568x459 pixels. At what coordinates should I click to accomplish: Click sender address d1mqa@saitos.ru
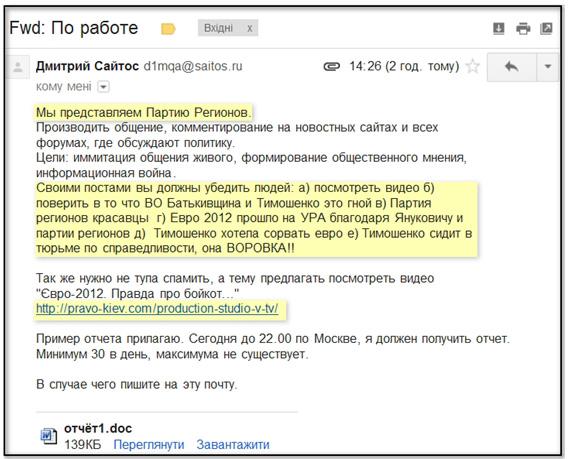click(193, 66)
